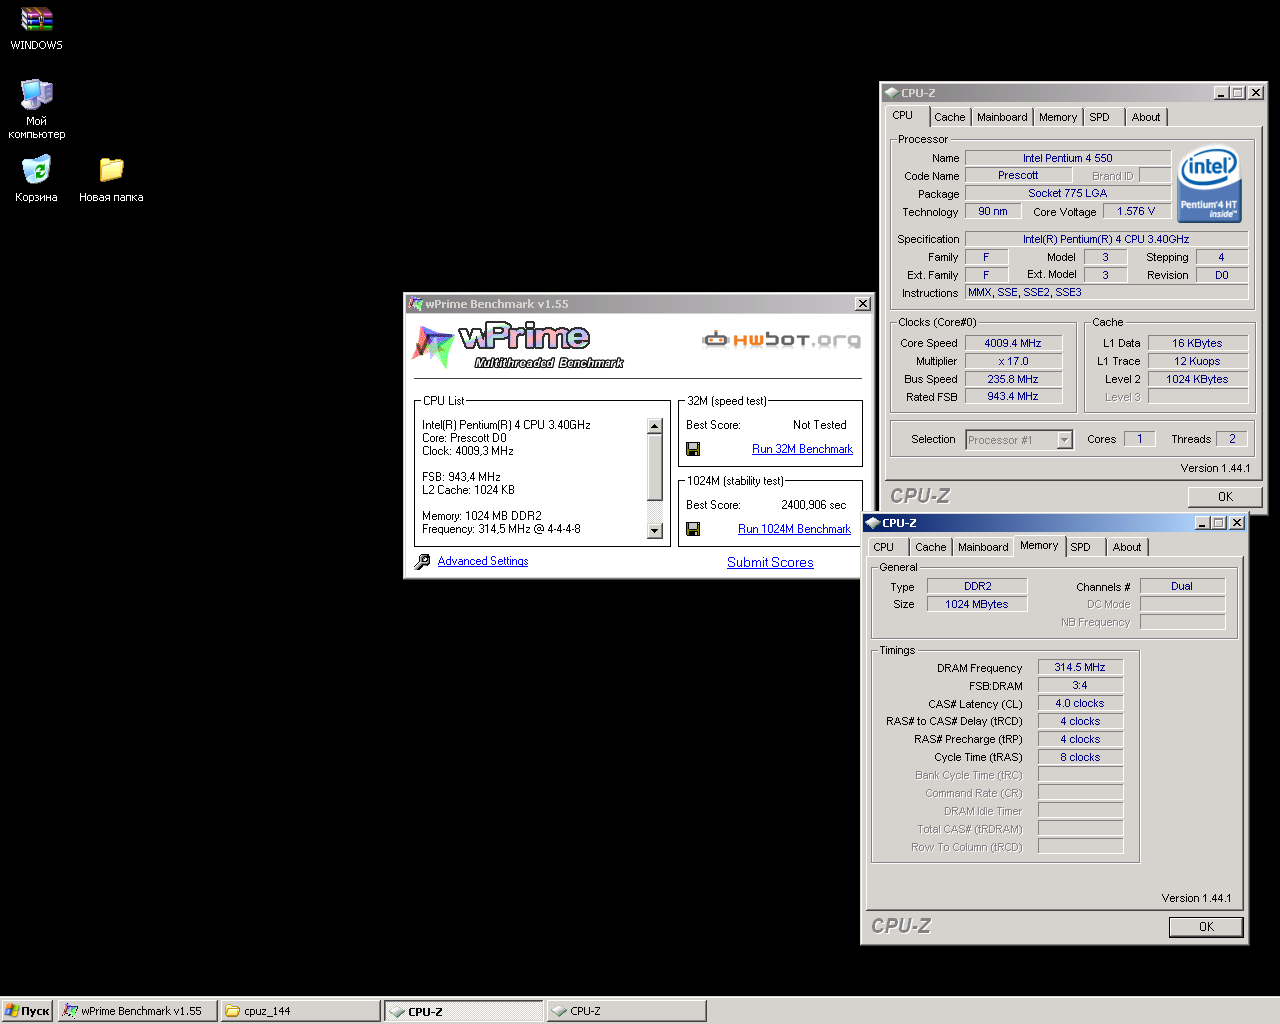This screenshot has width=1280, height=1024.
Task: Click the Prescott code name field
Action: [1018, 176]
